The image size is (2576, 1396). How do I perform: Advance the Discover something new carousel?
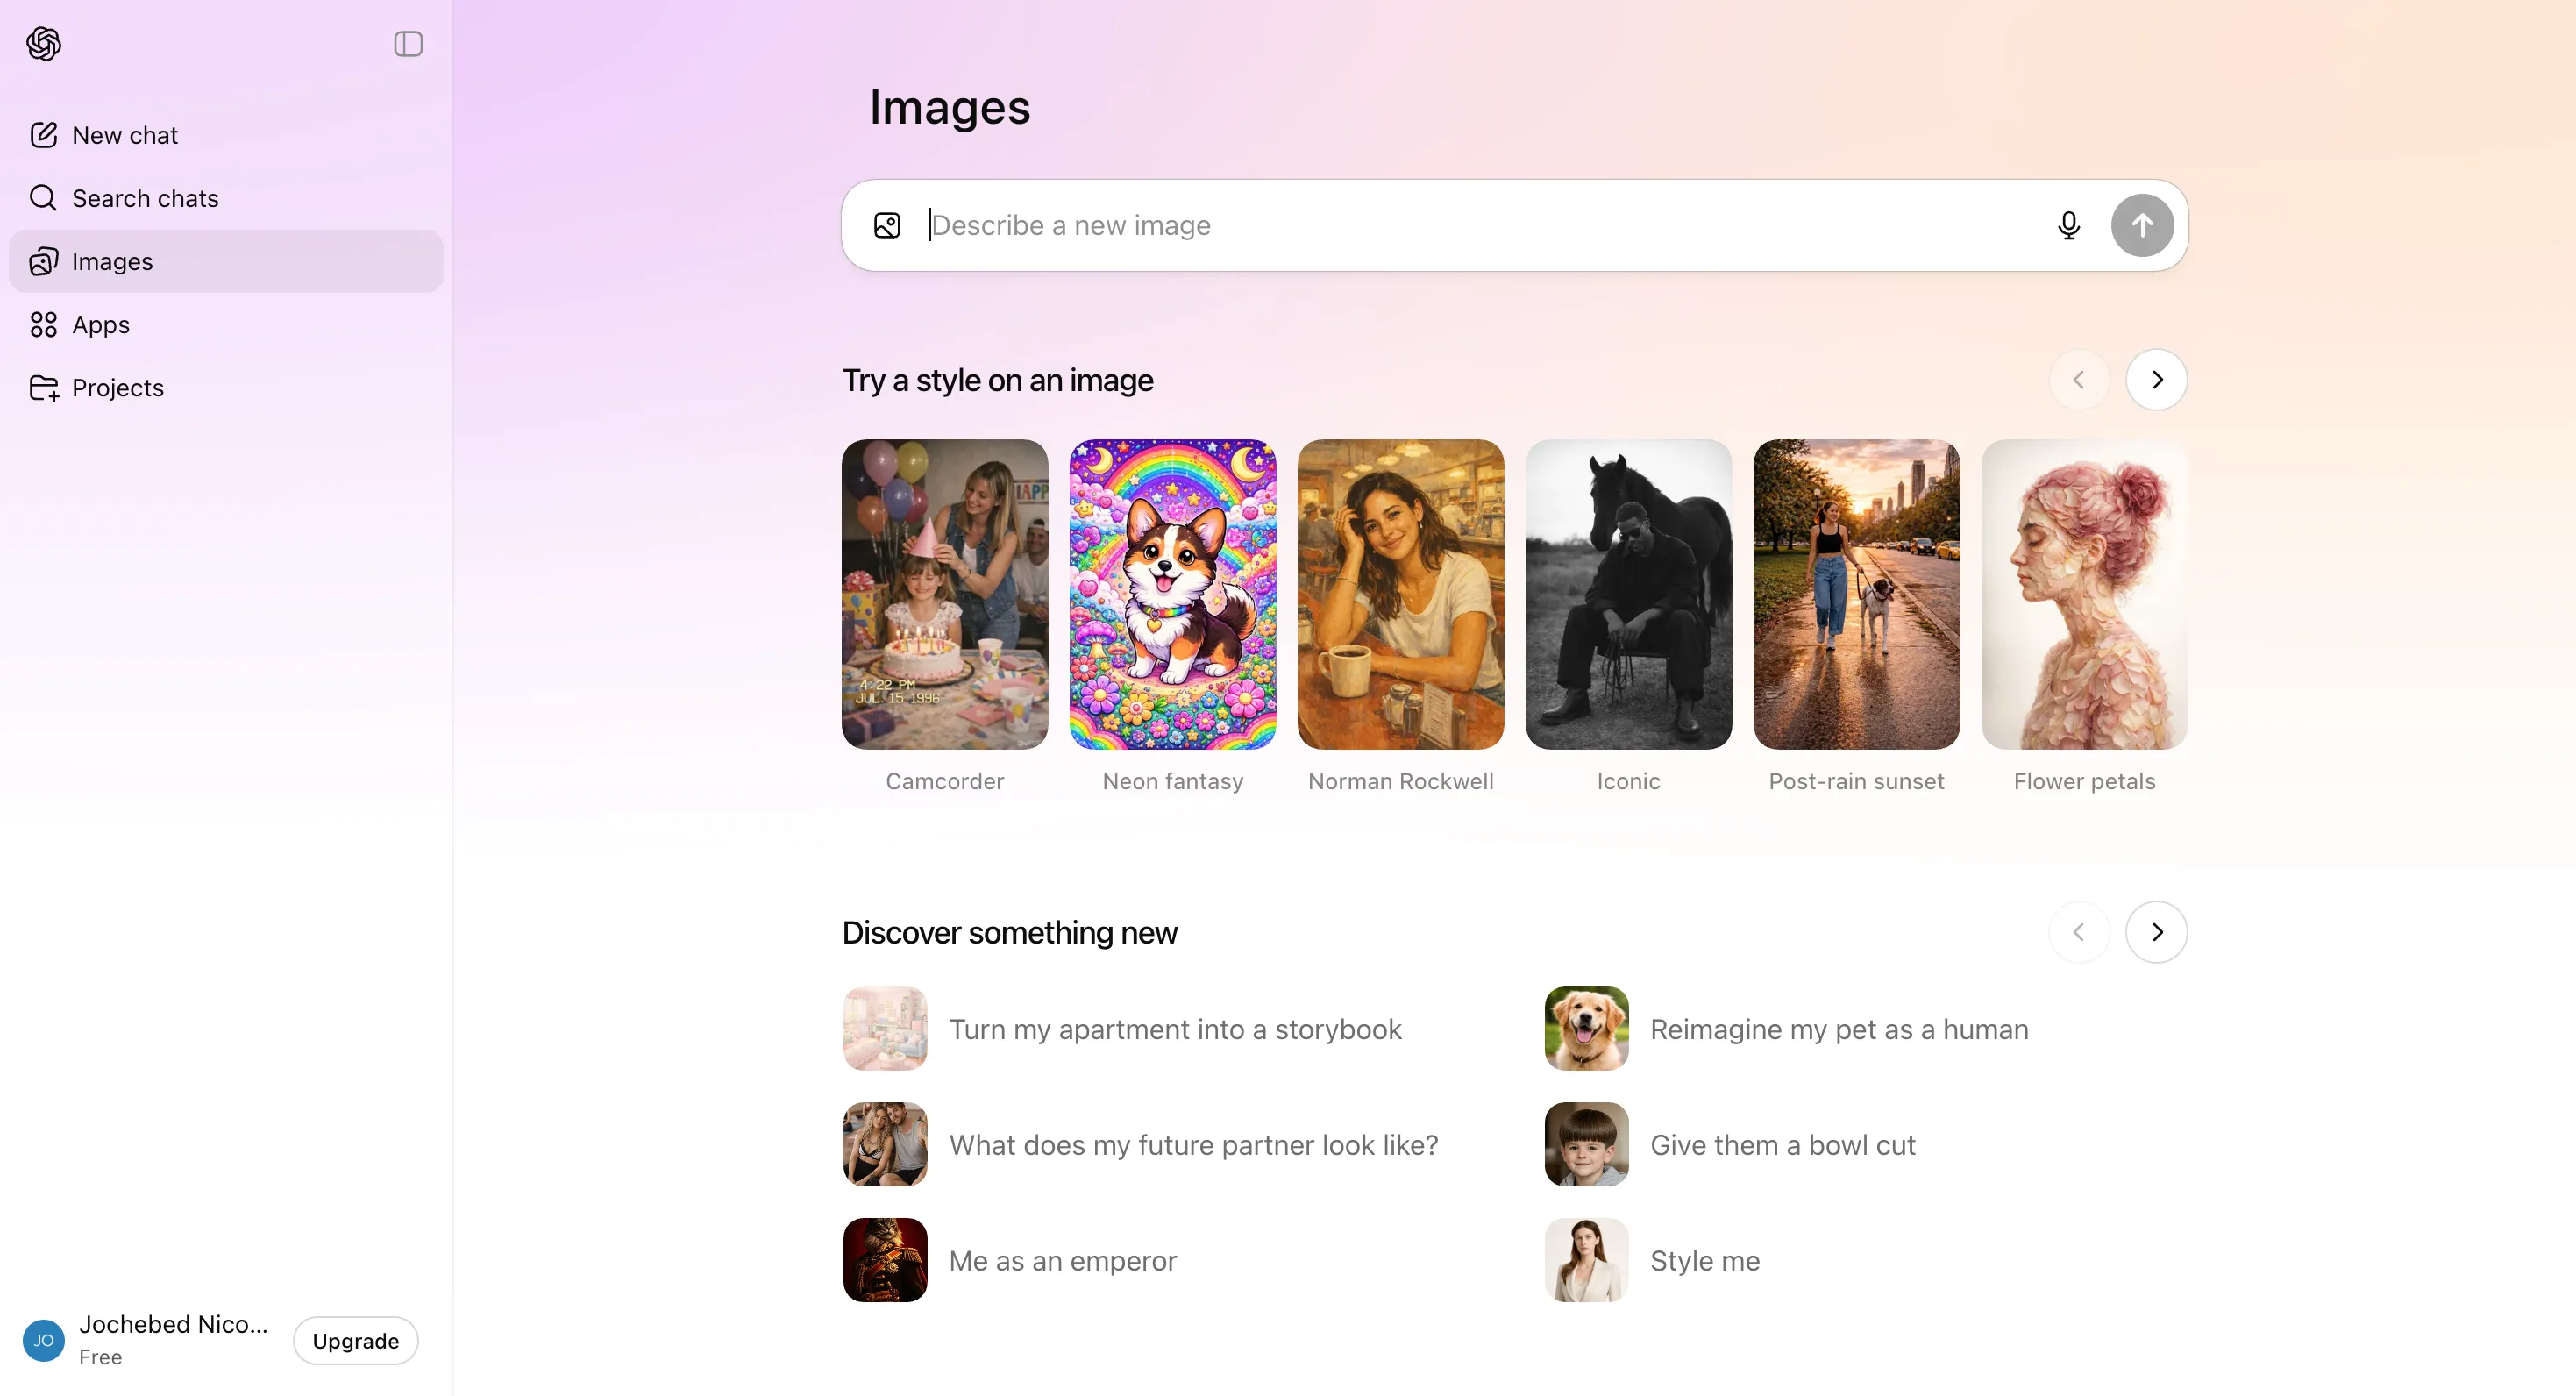tap(2156, 932)
